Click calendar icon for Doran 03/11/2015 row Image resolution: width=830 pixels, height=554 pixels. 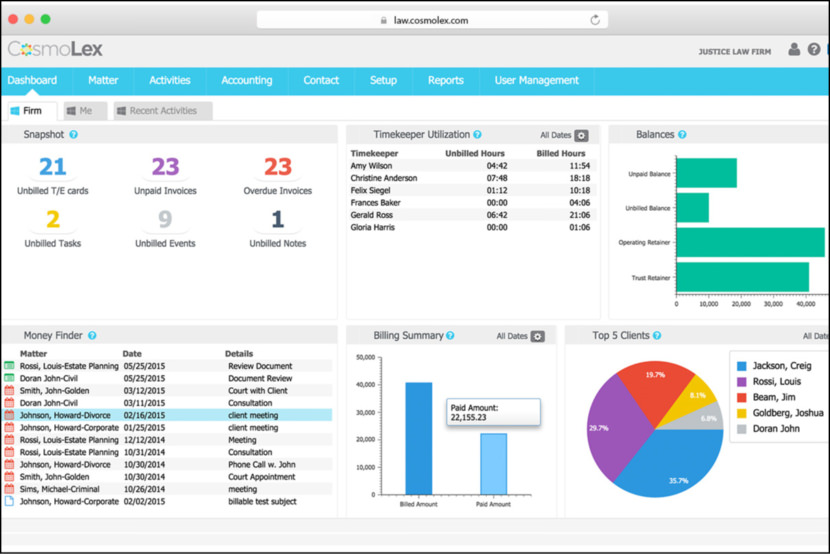[9, 403]
